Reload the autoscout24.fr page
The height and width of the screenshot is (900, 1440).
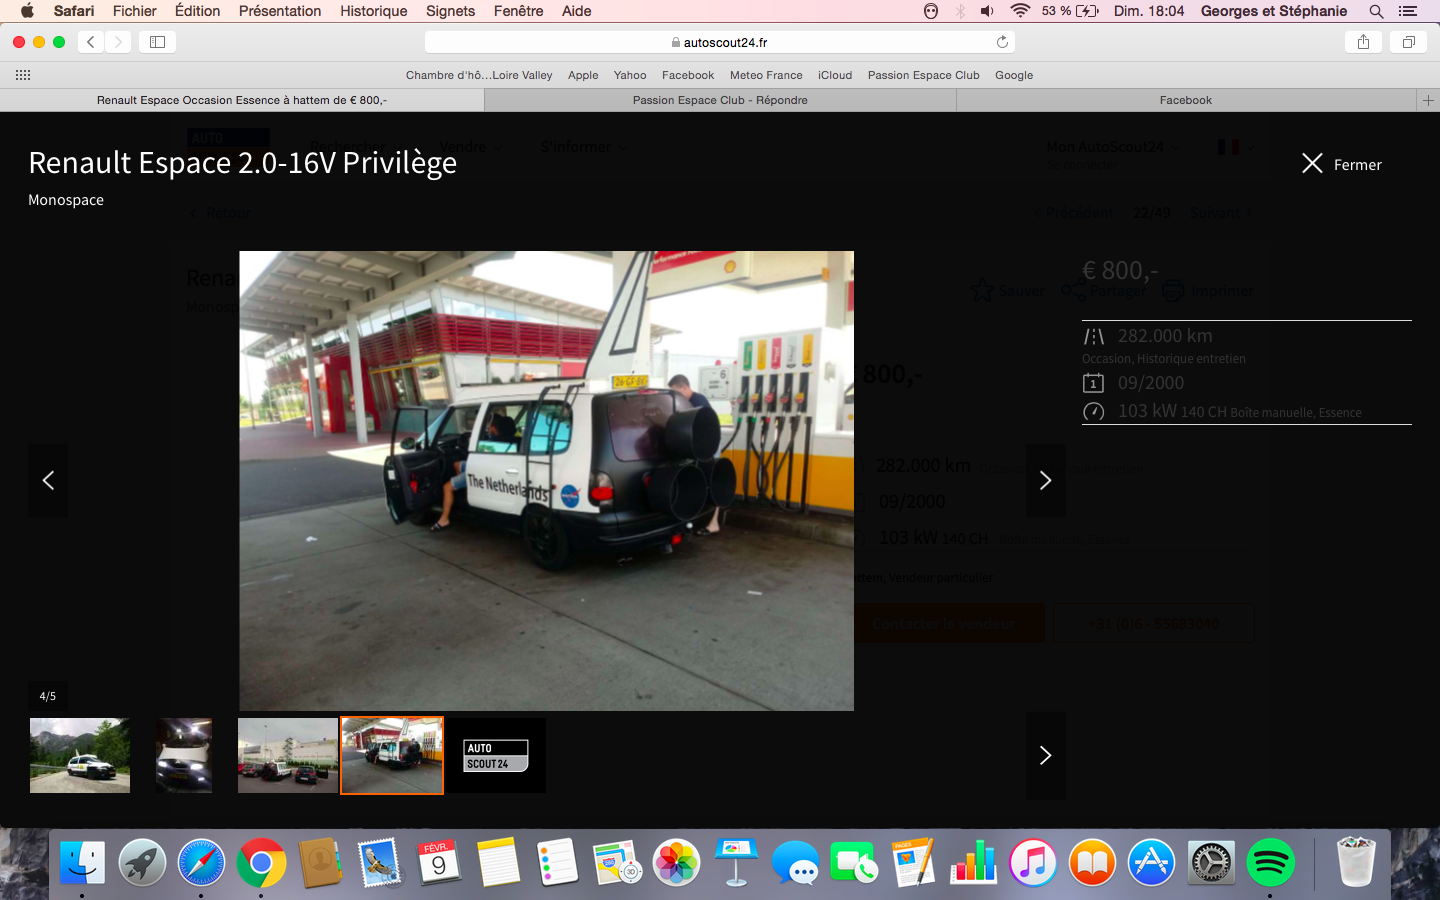click(x=1002, y=42)
